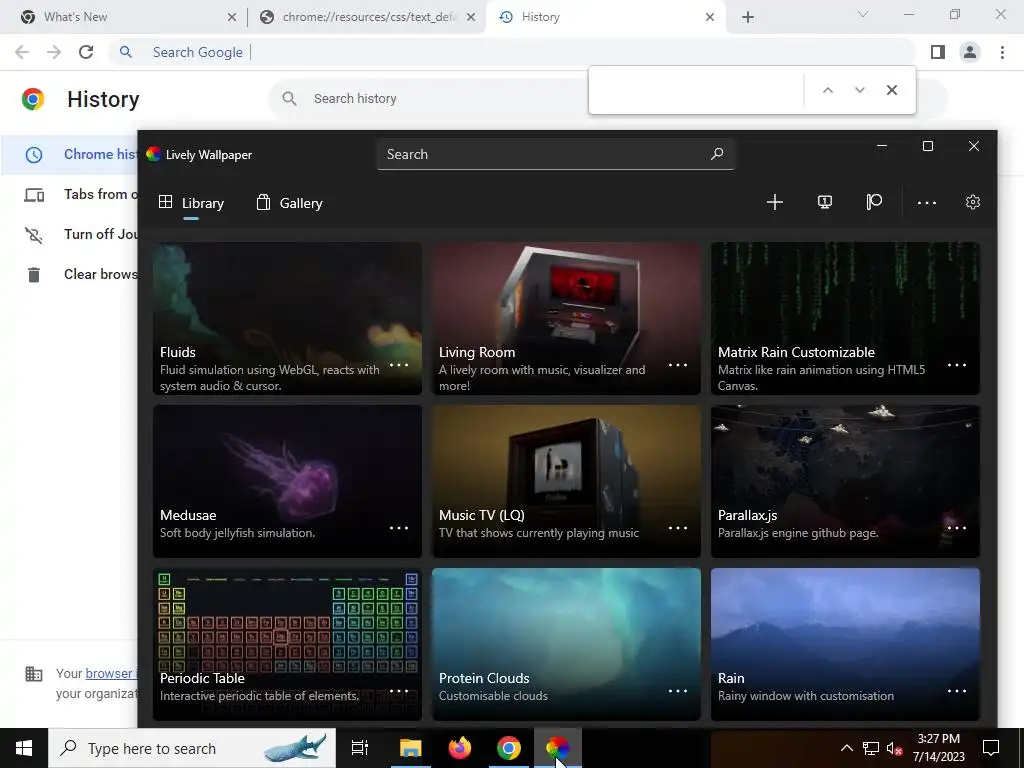The height and width of the screenshot is (768, 1024).
Task: Click the search magnifier in Lively Wallpaper
Action: (717, 154)
